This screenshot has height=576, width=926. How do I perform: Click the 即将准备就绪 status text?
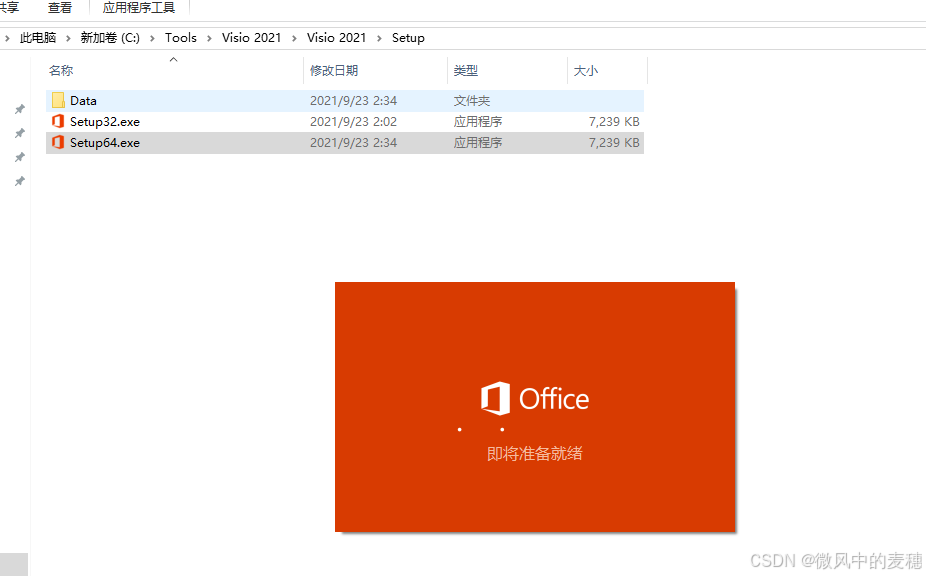534,454
